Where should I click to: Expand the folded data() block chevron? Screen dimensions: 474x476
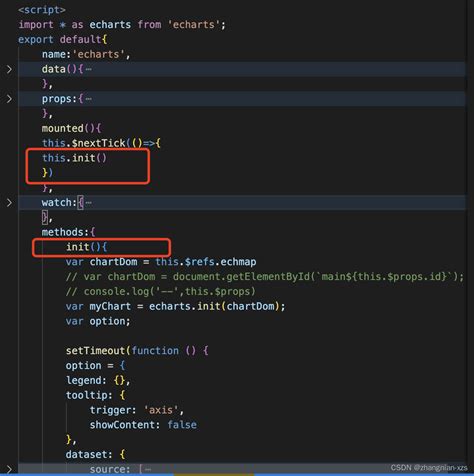coord(9,69)
